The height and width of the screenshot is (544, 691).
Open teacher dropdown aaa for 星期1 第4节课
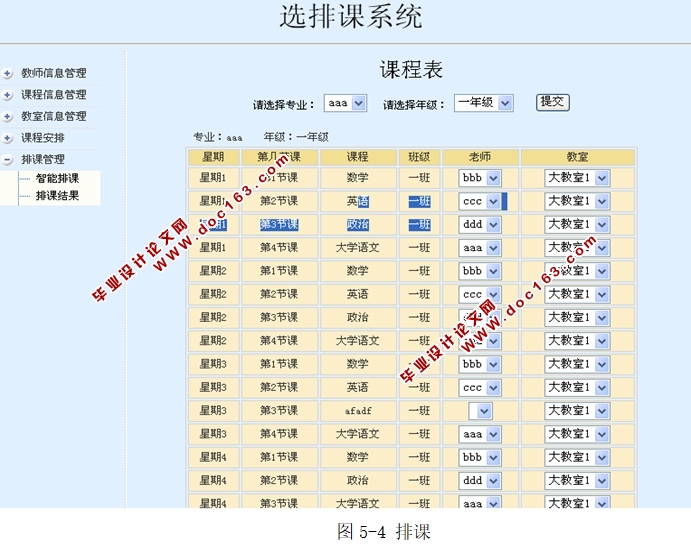(x=479, y=248)
